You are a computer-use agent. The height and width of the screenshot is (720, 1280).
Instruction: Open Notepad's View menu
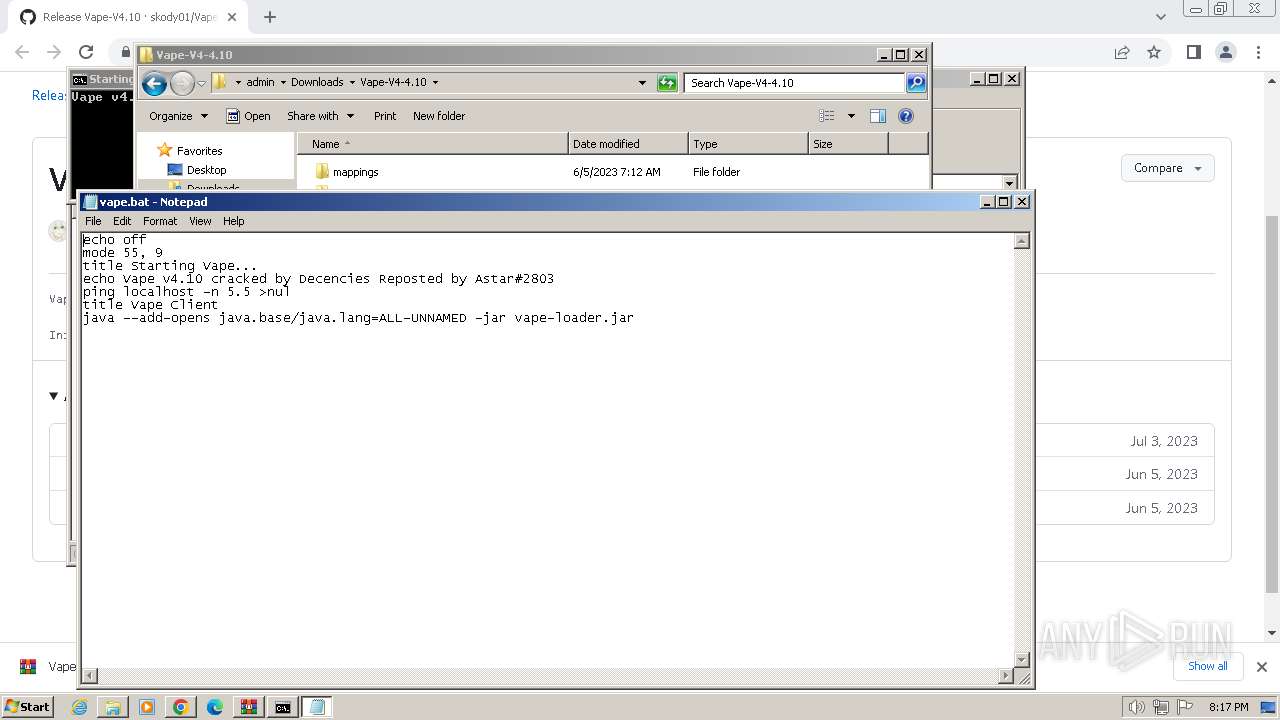point(200,221)
